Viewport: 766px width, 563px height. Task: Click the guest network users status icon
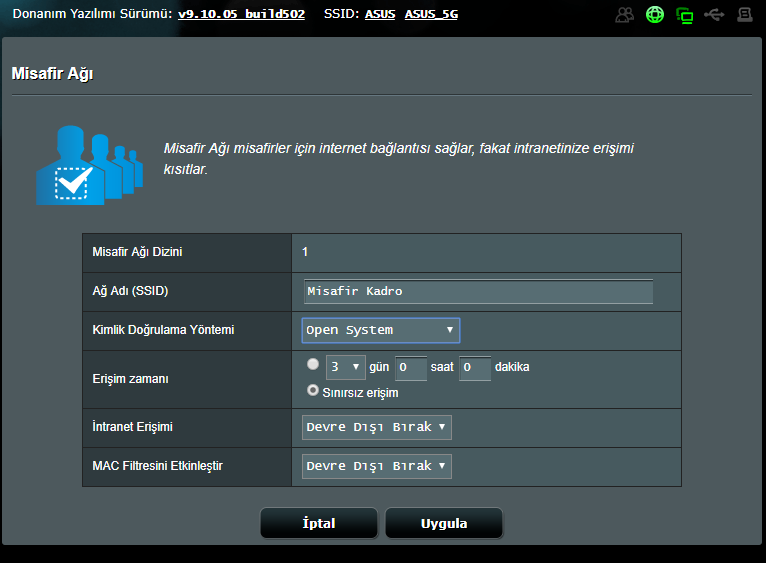click(x=624, y=15)
